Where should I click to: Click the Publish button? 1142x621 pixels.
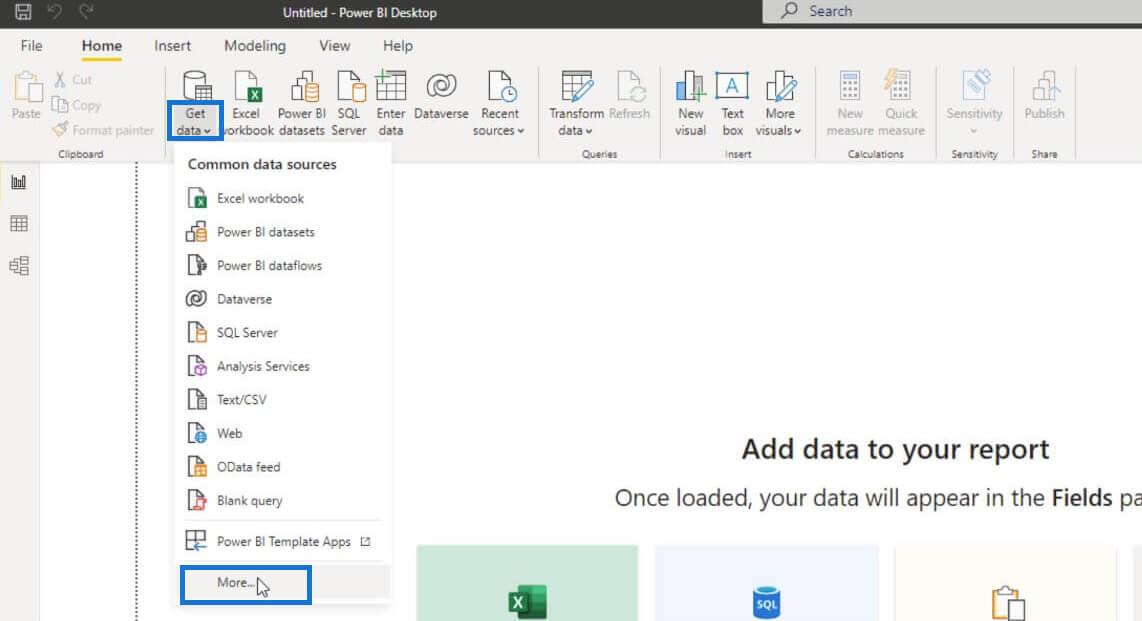point(1044,96)
